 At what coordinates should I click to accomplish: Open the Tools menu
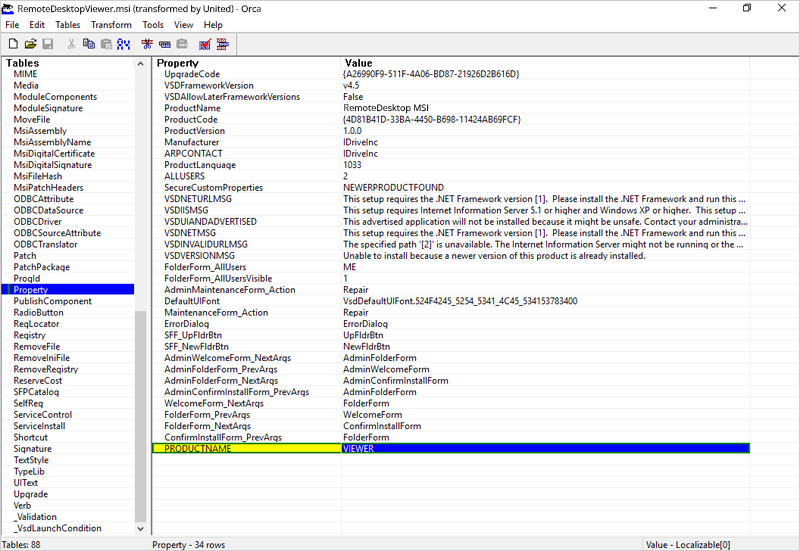(153, 24)
